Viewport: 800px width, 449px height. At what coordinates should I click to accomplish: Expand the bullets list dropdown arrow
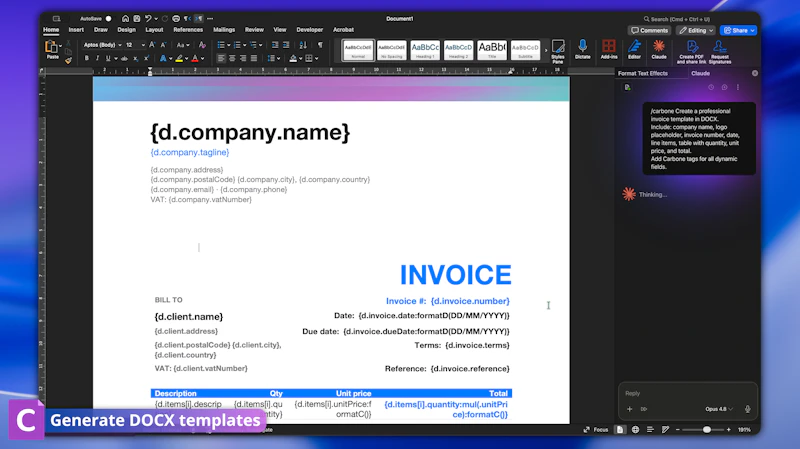(x=228, y=45)
